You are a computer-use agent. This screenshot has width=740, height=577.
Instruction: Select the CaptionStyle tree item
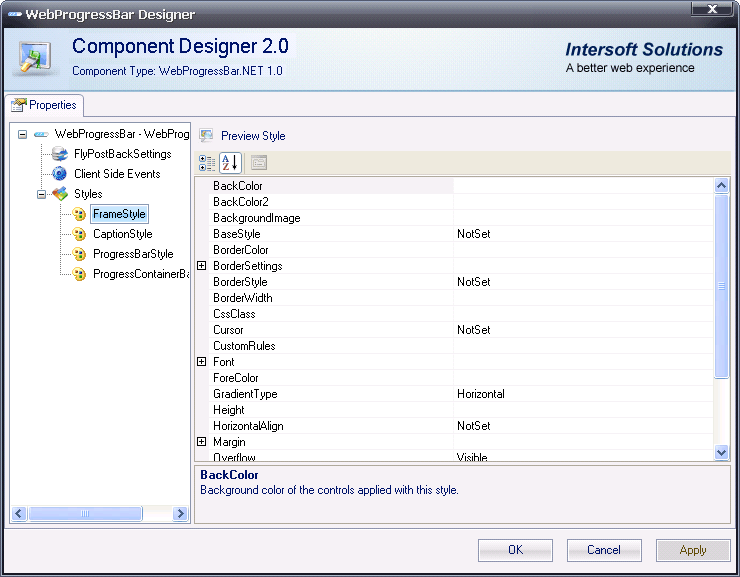click(x=123, y=234)
